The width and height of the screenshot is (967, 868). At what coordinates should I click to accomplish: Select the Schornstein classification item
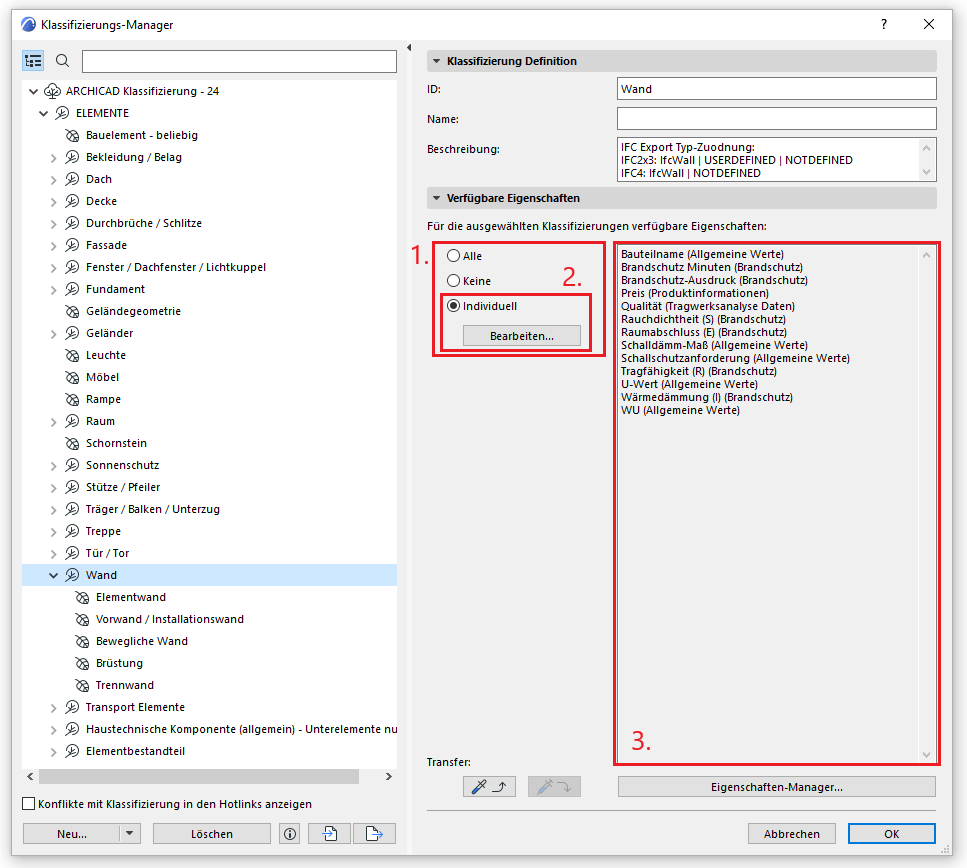point(115,443)
